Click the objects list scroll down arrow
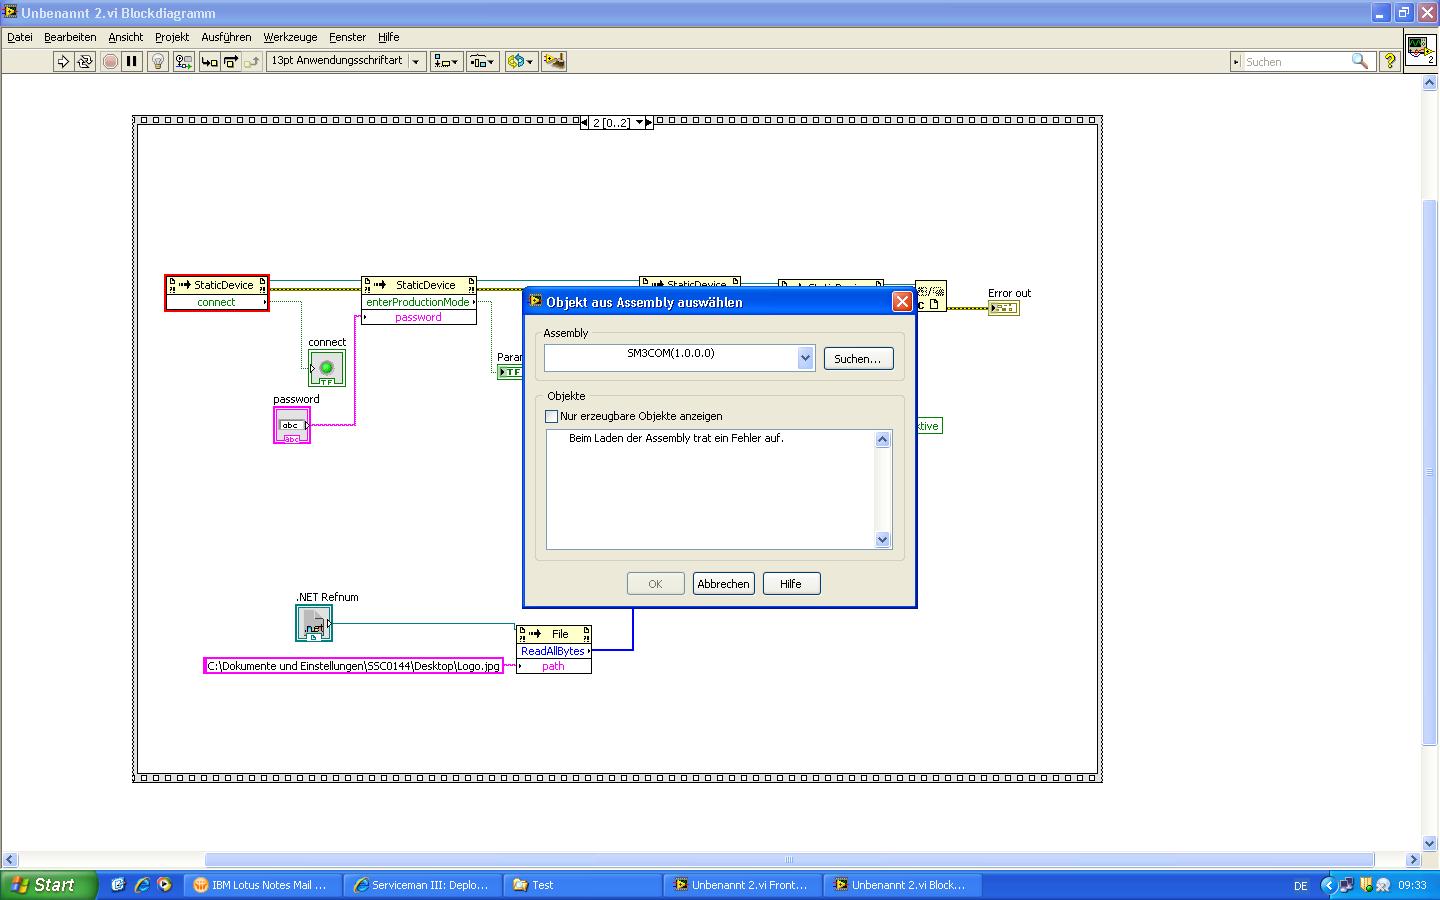Image resolution: width=1440 pixels, height=900 pixels. point(882,540)
